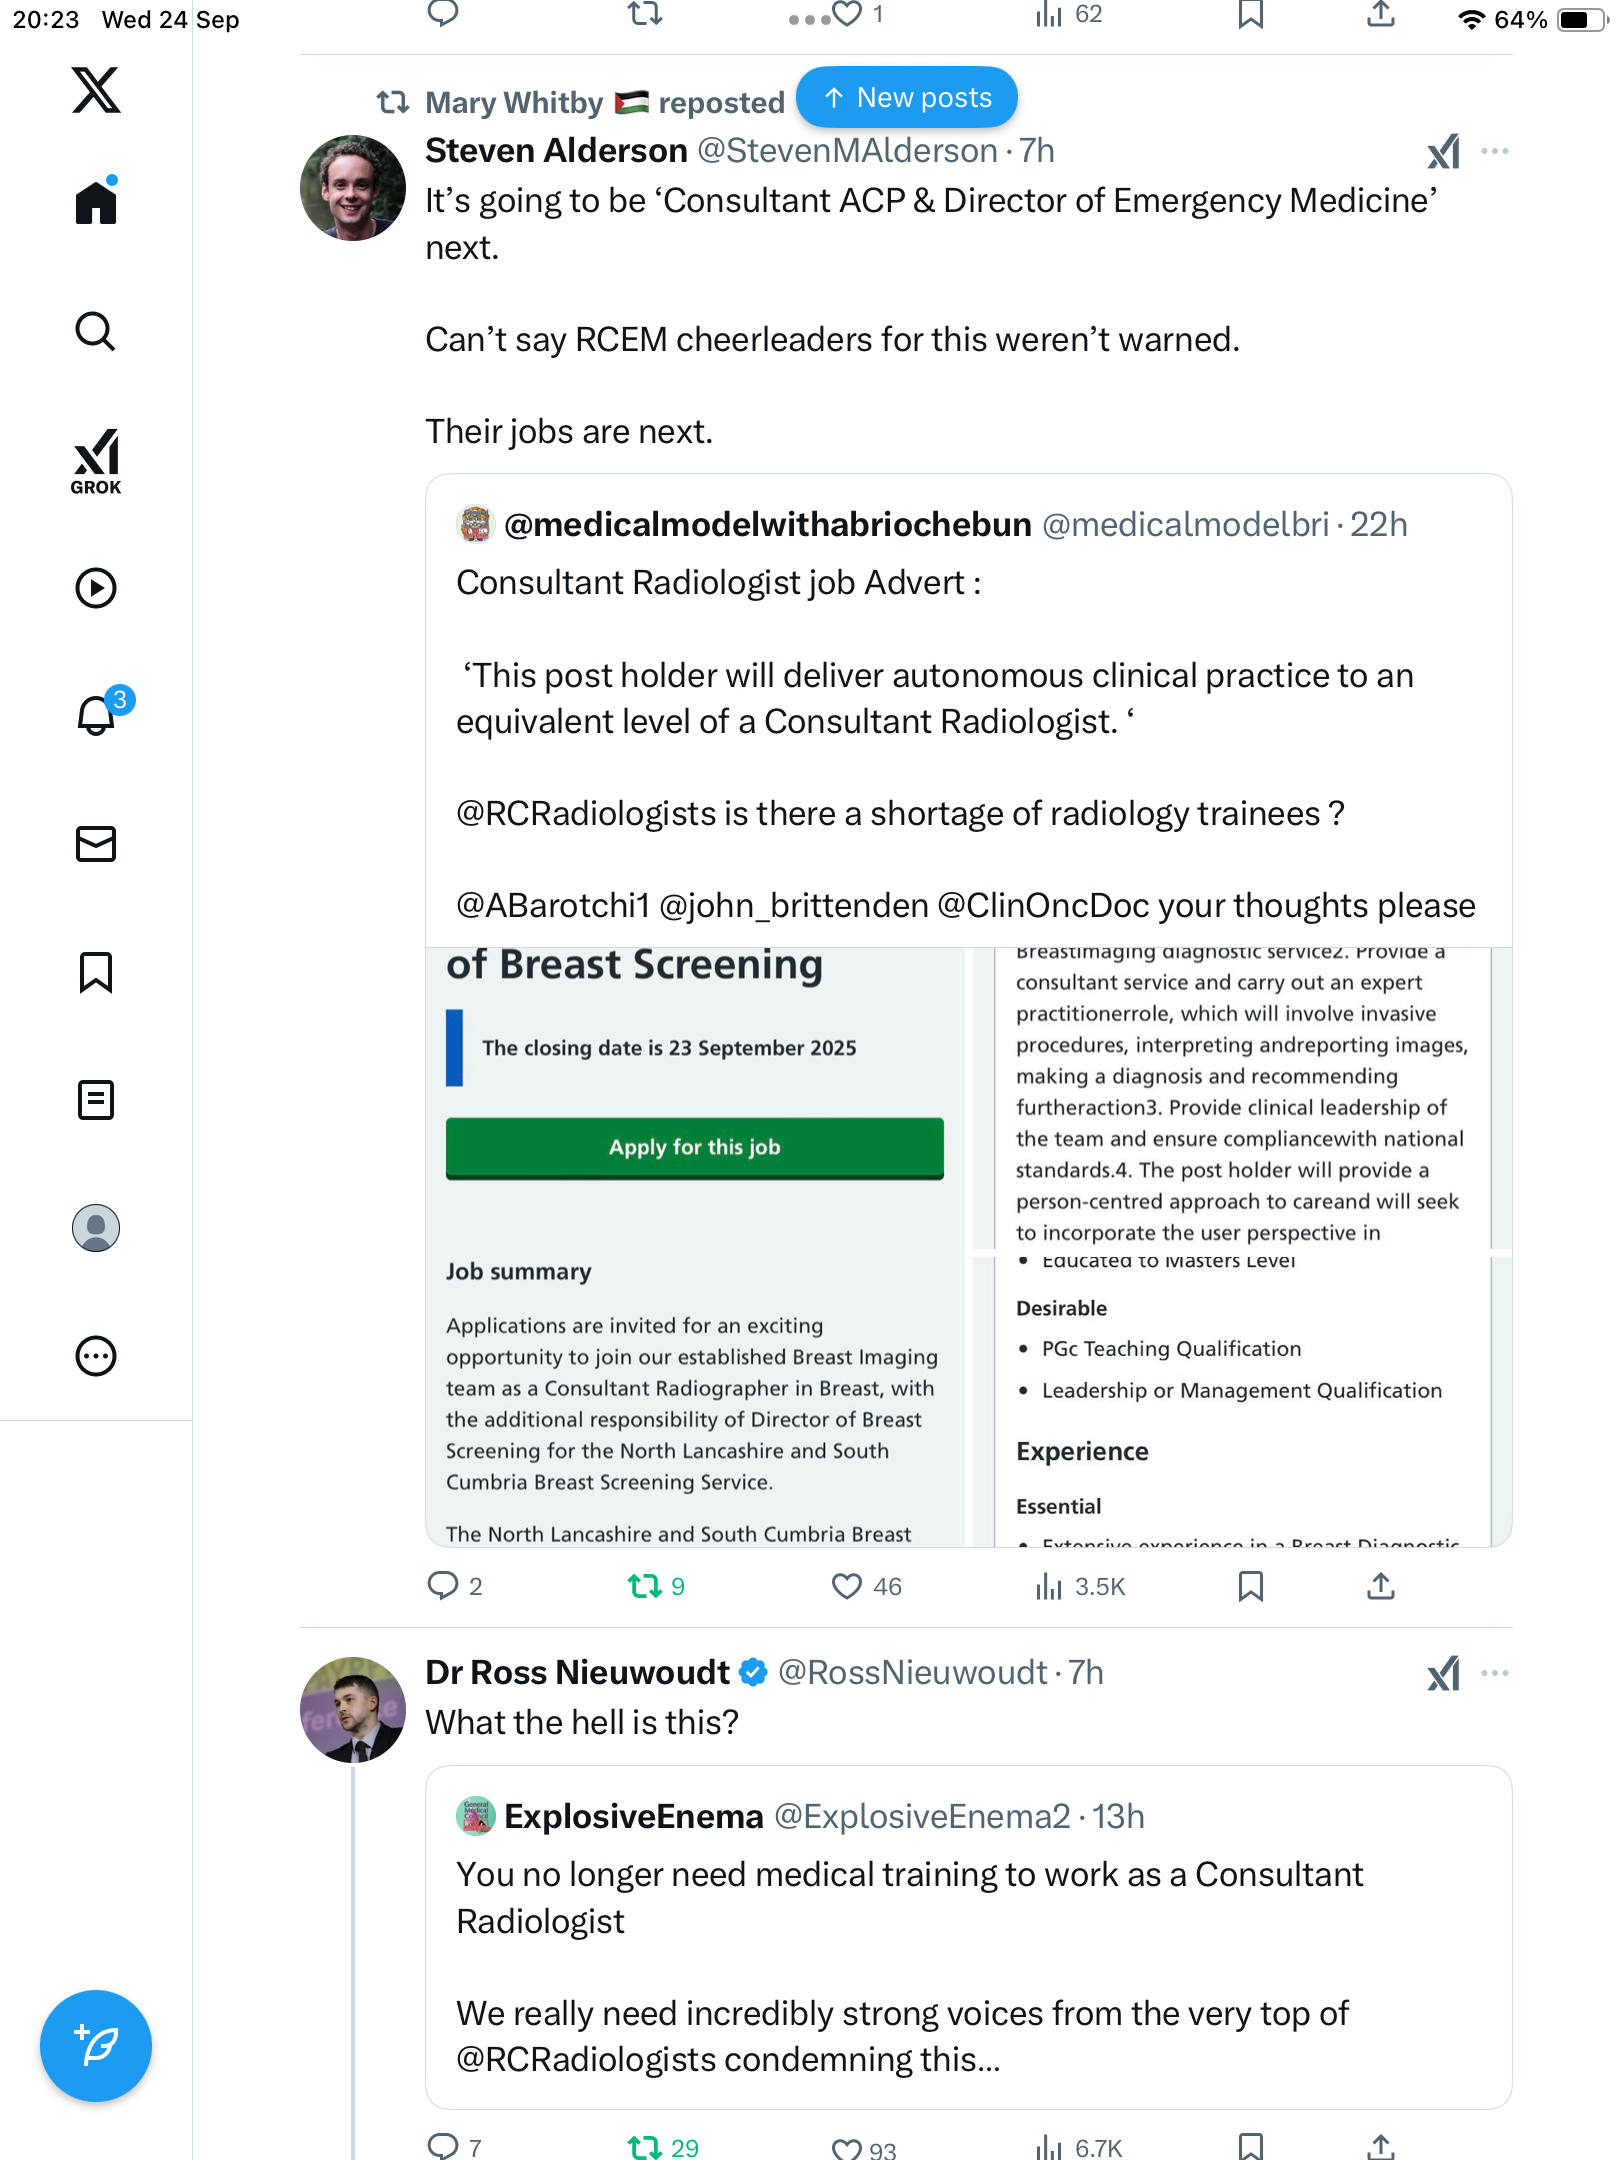This screenshot has height=2160, width=1620.
Task: Open Bookmarks in the sidebar
Action: tap(96, 972)
